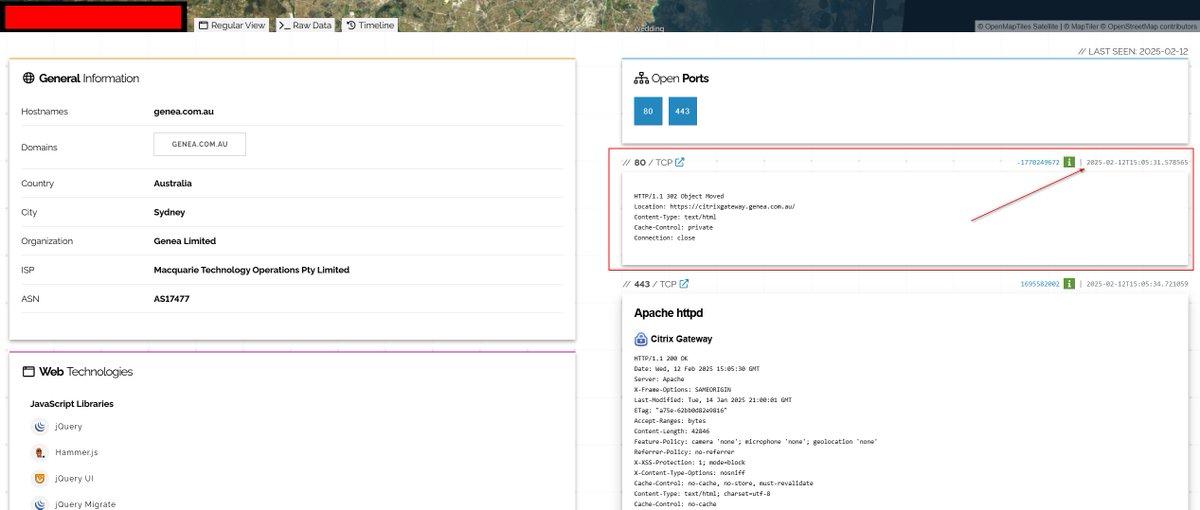Select the ISP Macquarie Technology Operations text
The width and height of the screenshot is (1200, 510).
pyautogui.click(x=252, y=270)
